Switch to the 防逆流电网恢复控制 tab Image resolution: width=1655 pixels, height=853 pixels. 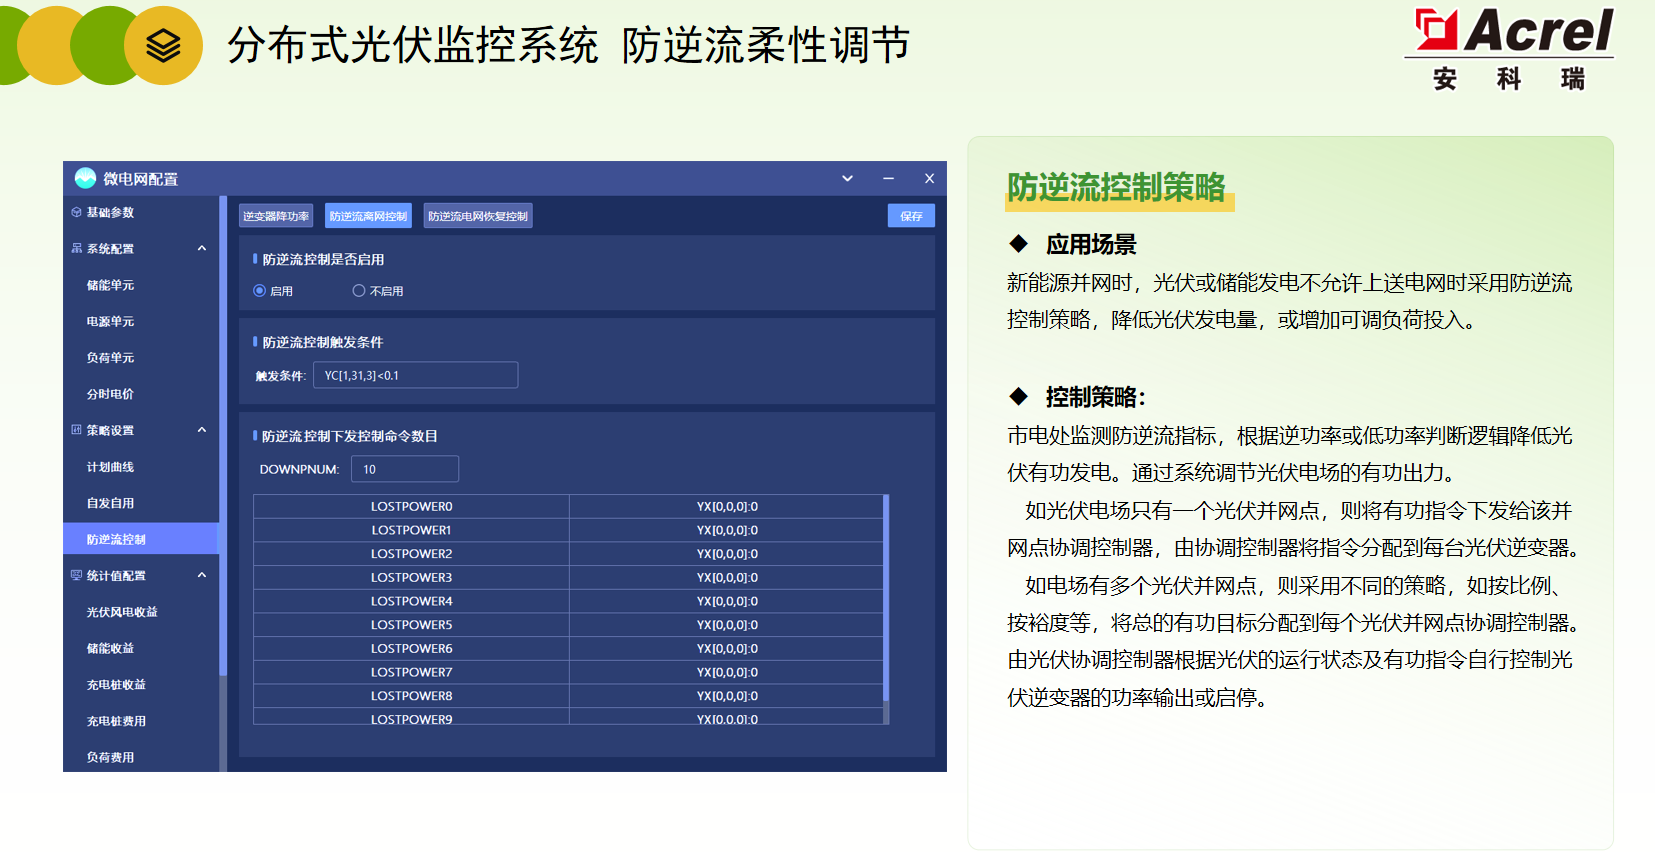coord(477,216)
